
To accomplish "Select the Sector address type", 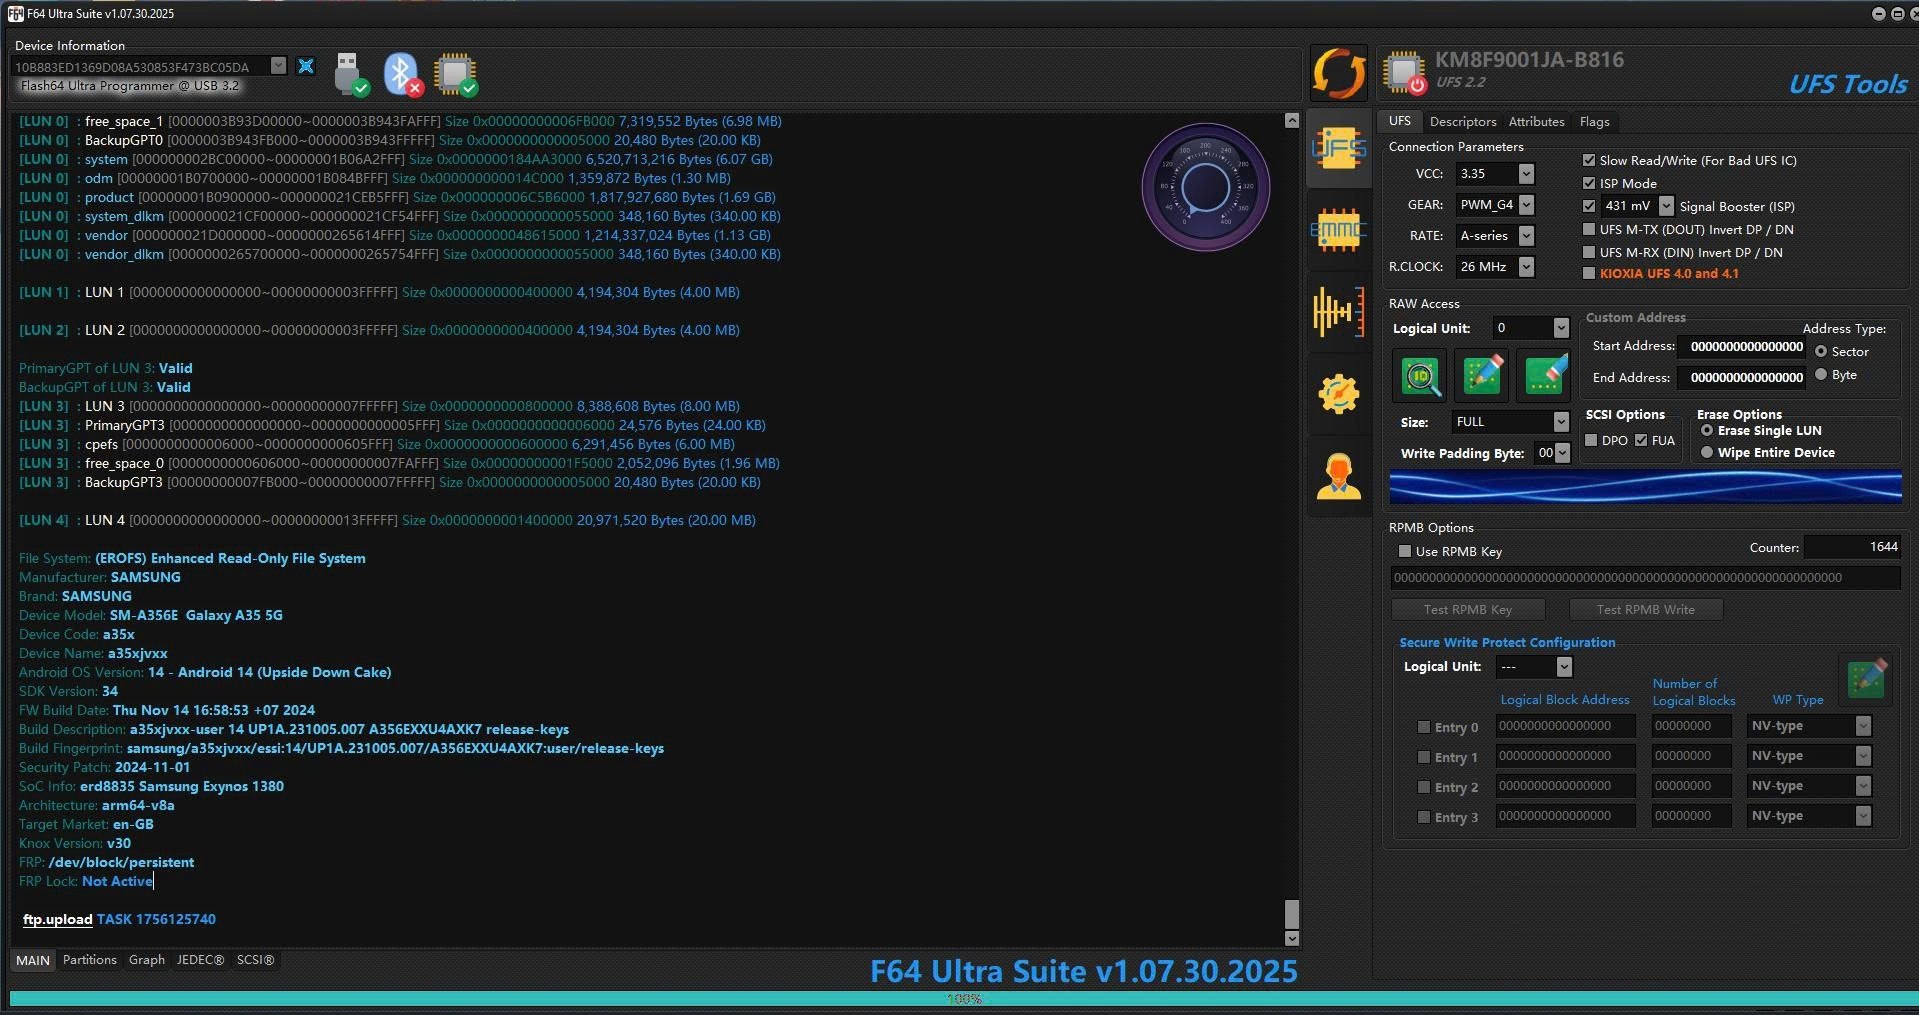I will [1821, 352].
